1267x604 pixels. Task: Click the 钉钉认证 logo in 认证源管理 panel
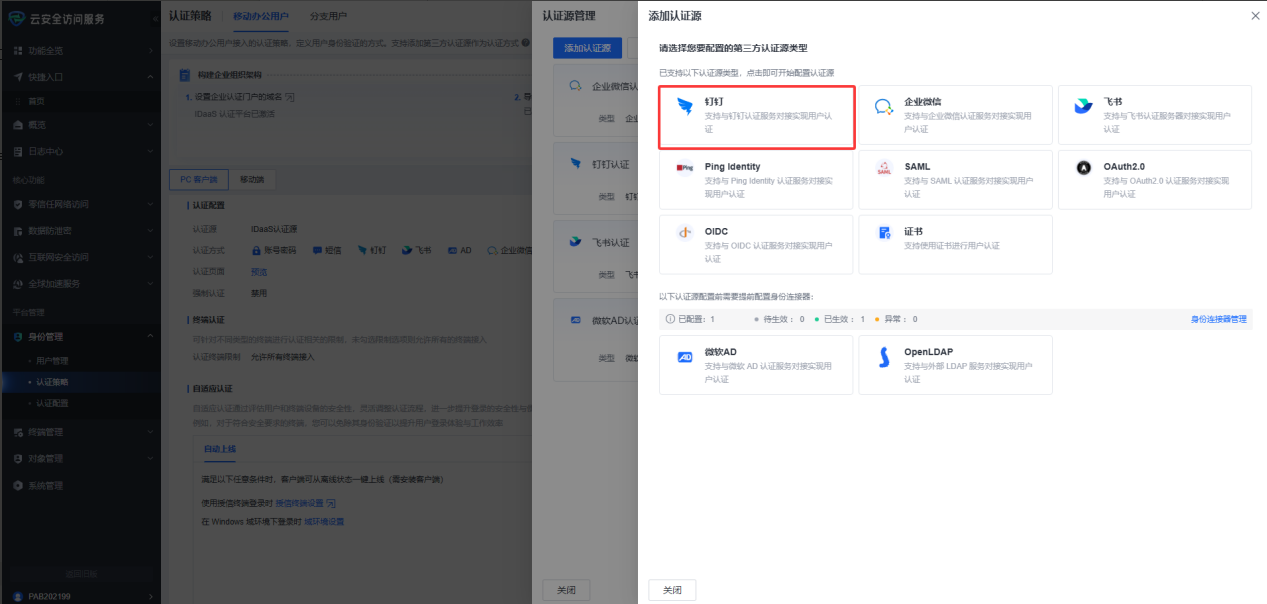point(576,163)
